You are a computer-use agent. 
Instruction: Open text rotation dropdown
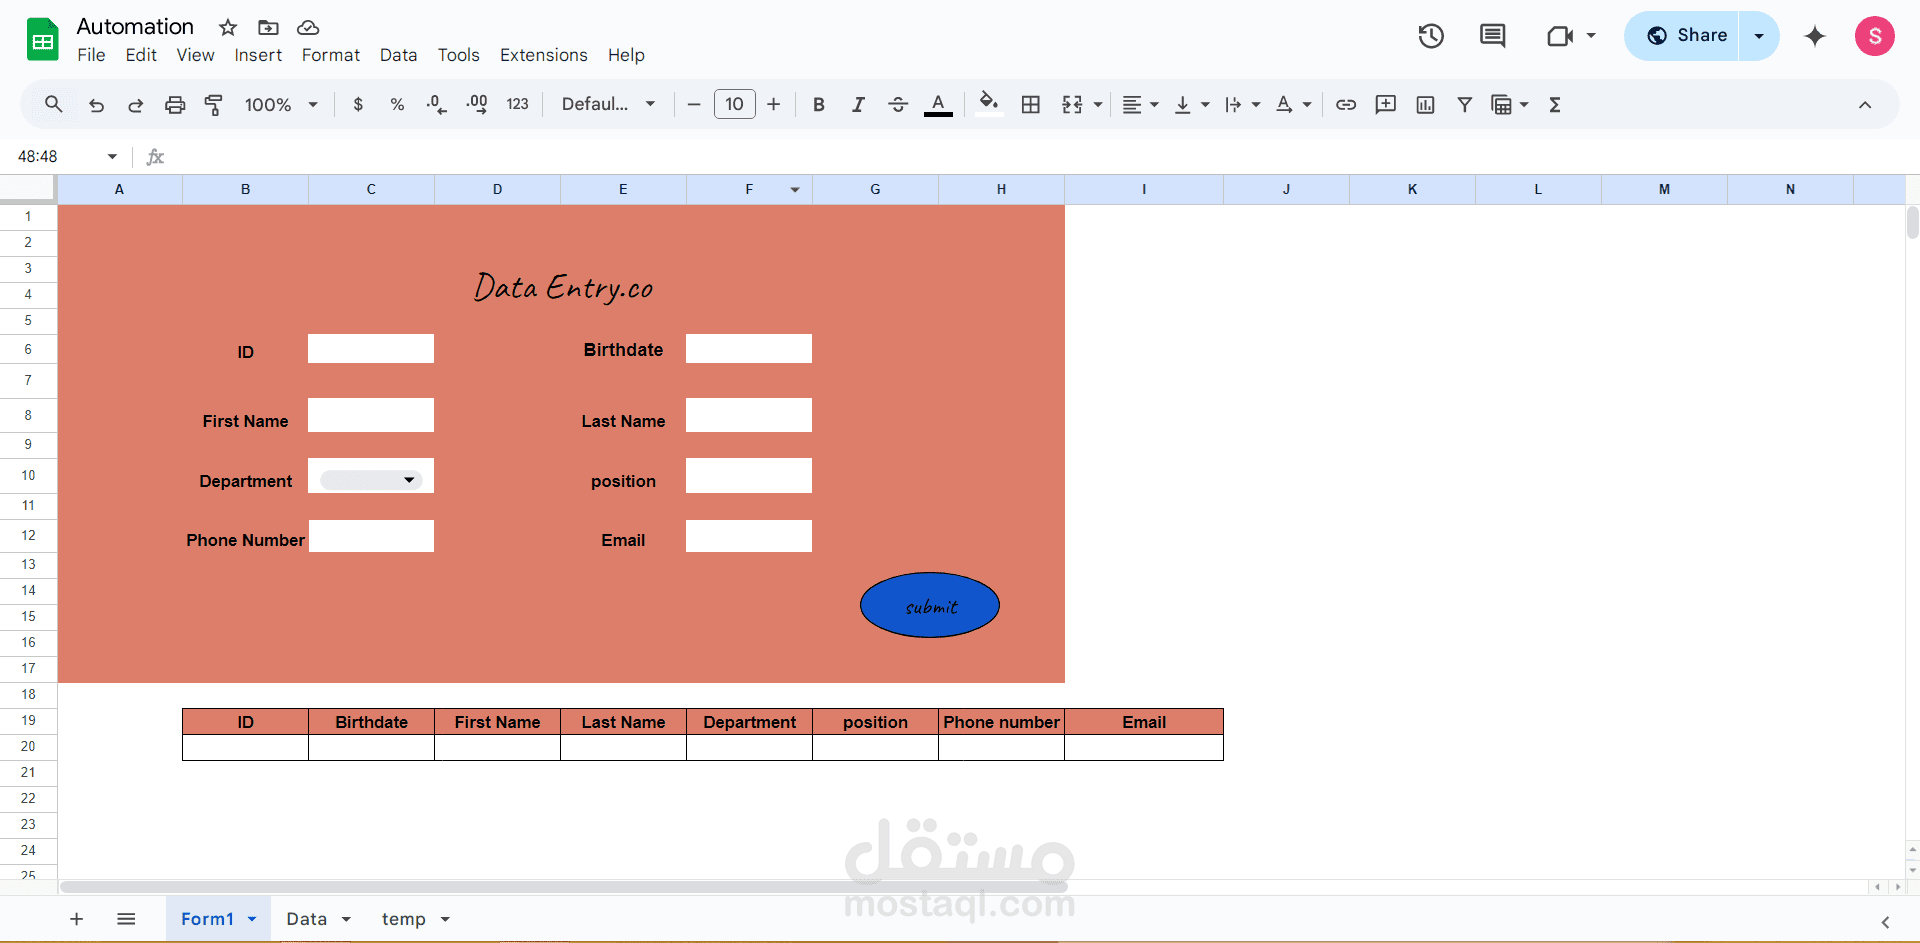click(x=1293, y=105)
